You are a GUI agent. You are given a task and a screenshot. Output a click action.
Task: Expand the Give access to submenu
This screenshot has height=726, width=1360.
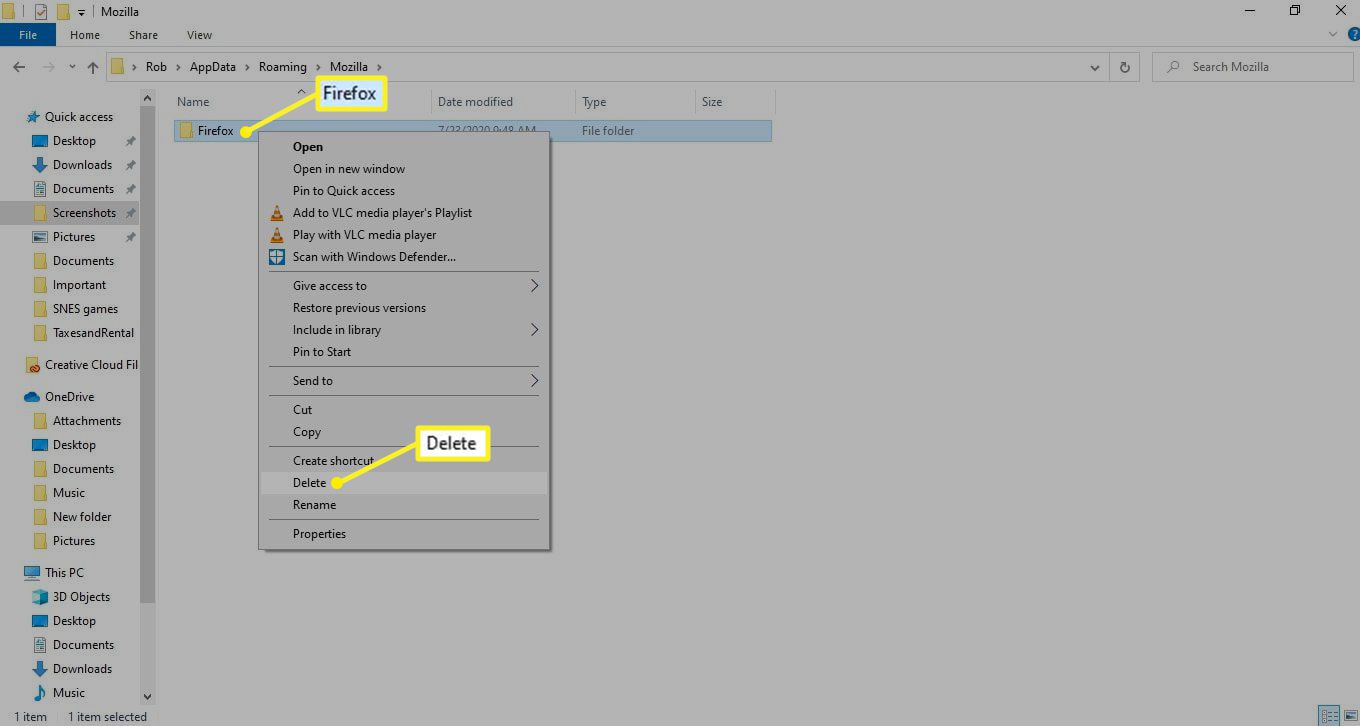404,286
